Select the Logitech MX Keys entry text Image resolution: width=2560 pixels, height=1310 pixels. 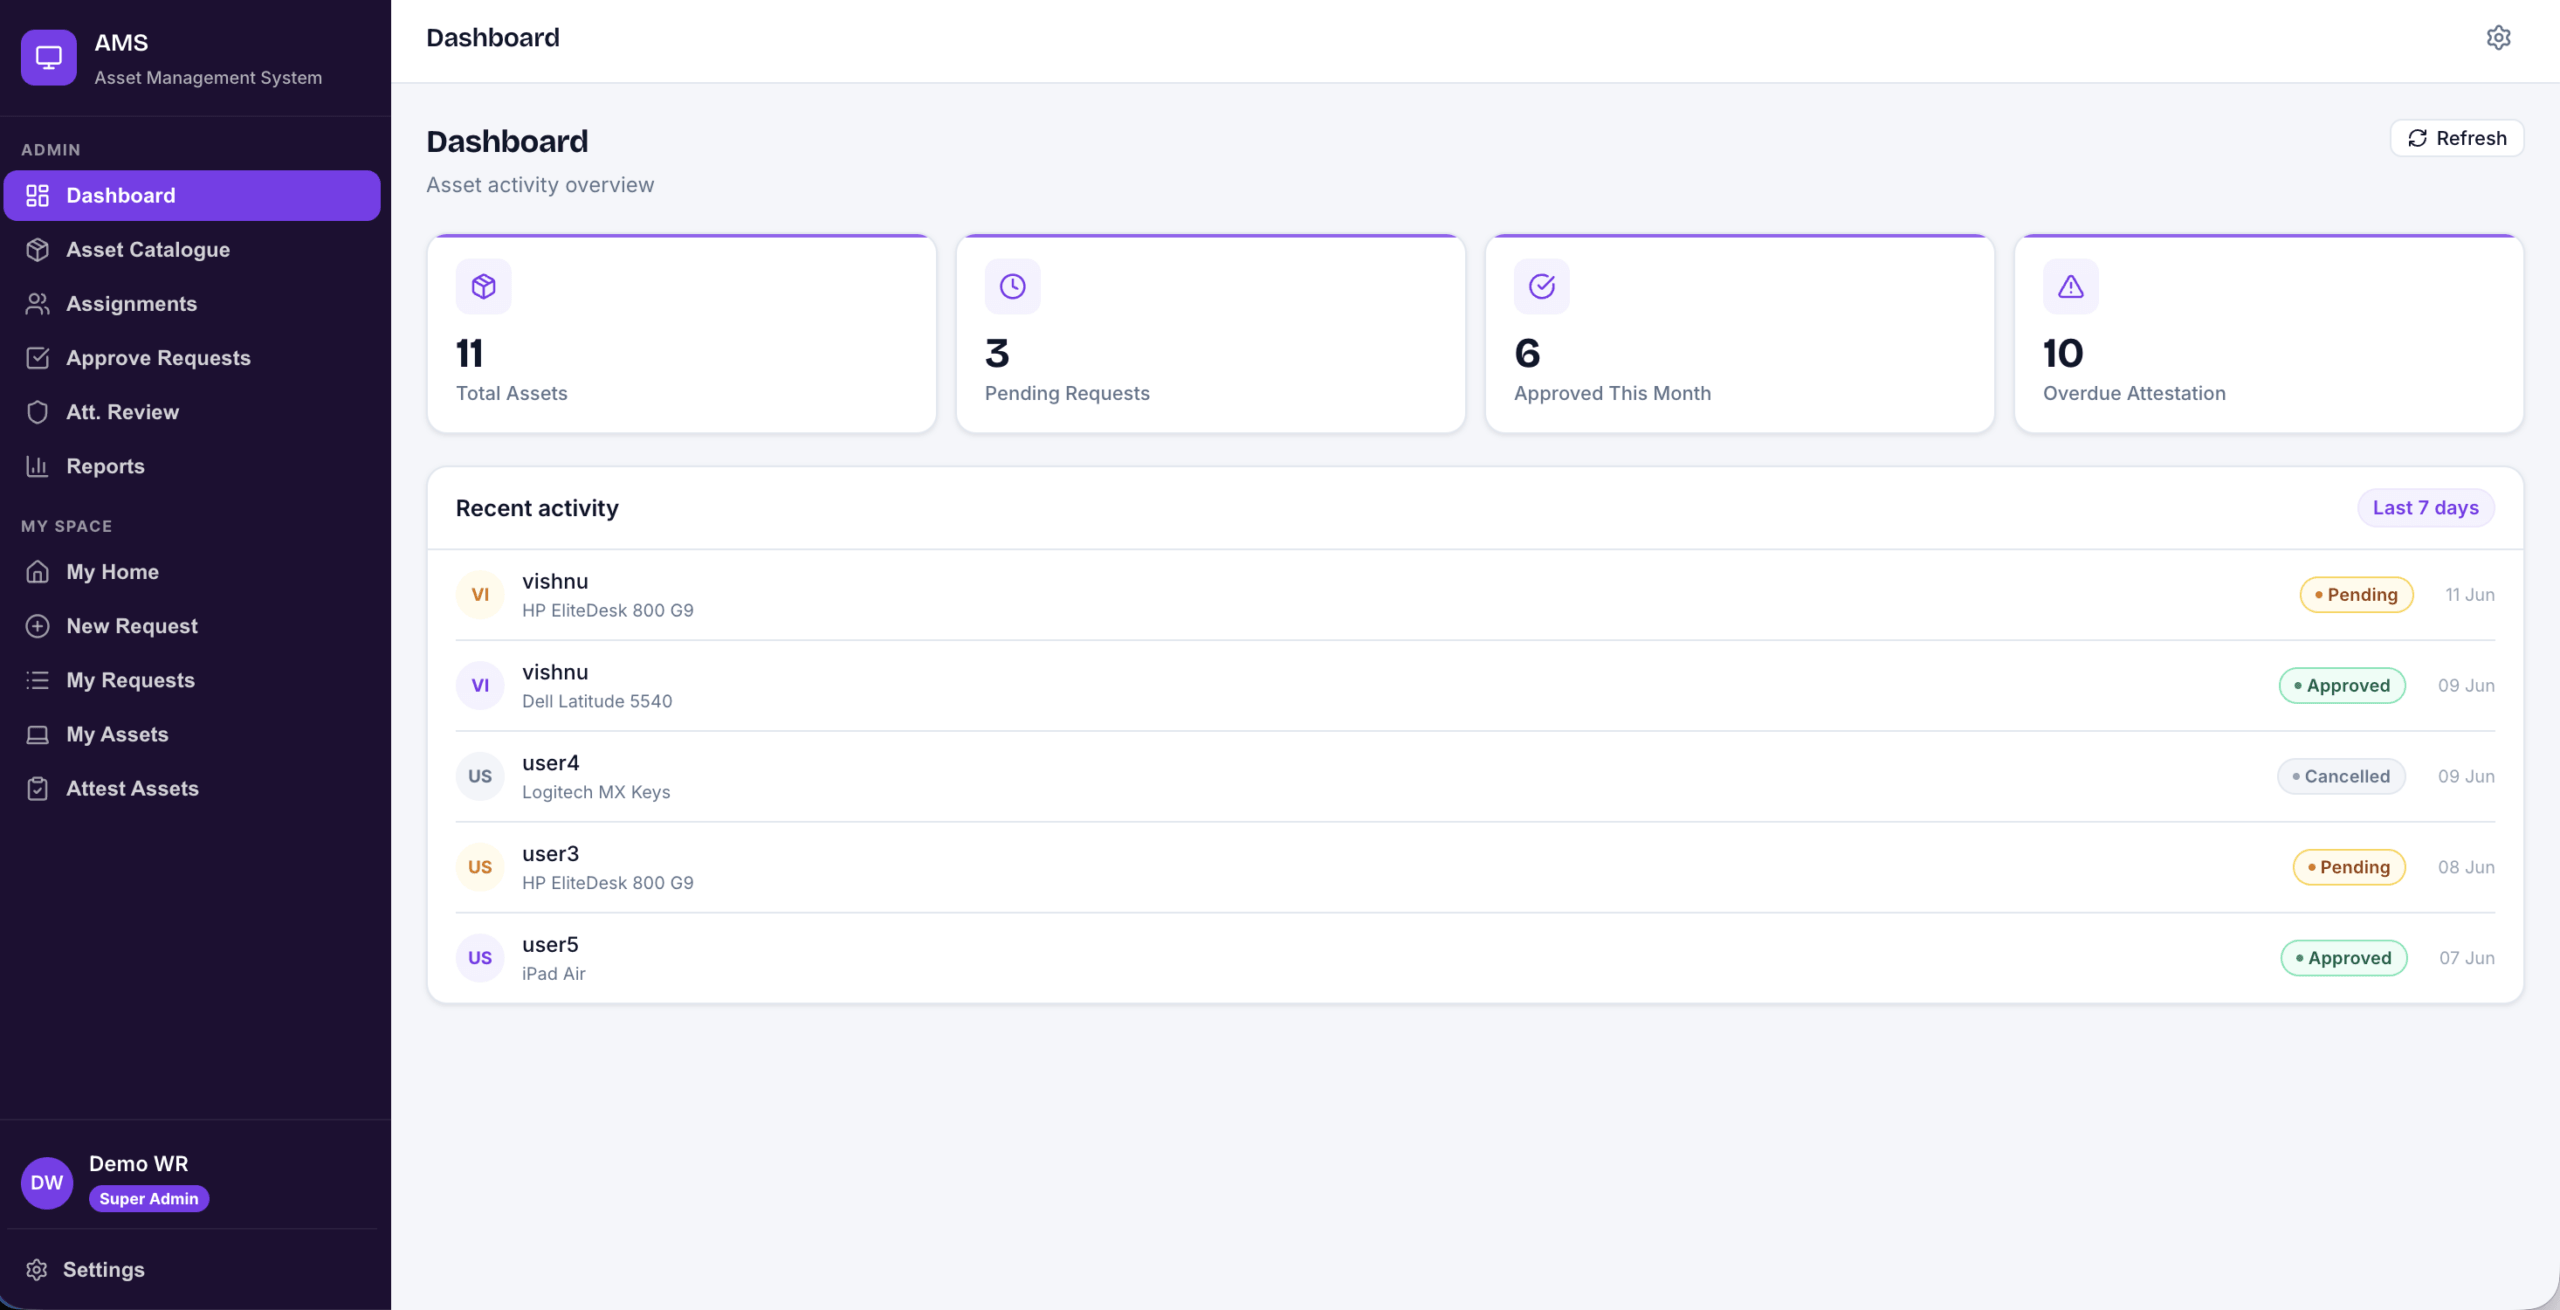click(x=596, y=792)
